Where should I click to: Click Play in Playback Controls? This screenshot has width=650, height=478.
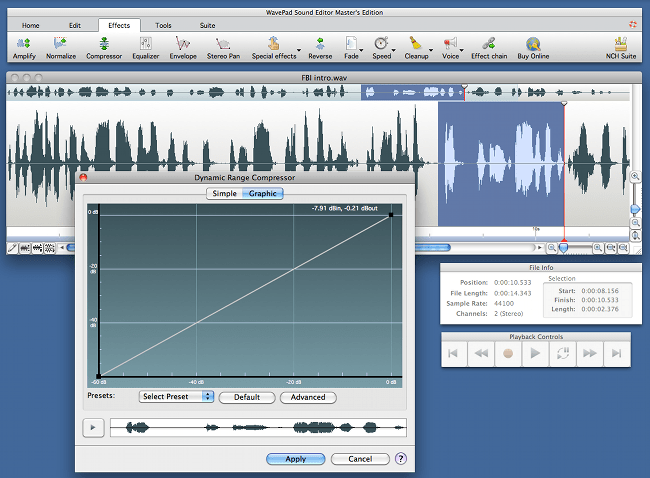pyautogui.click(x=535, y=353)
